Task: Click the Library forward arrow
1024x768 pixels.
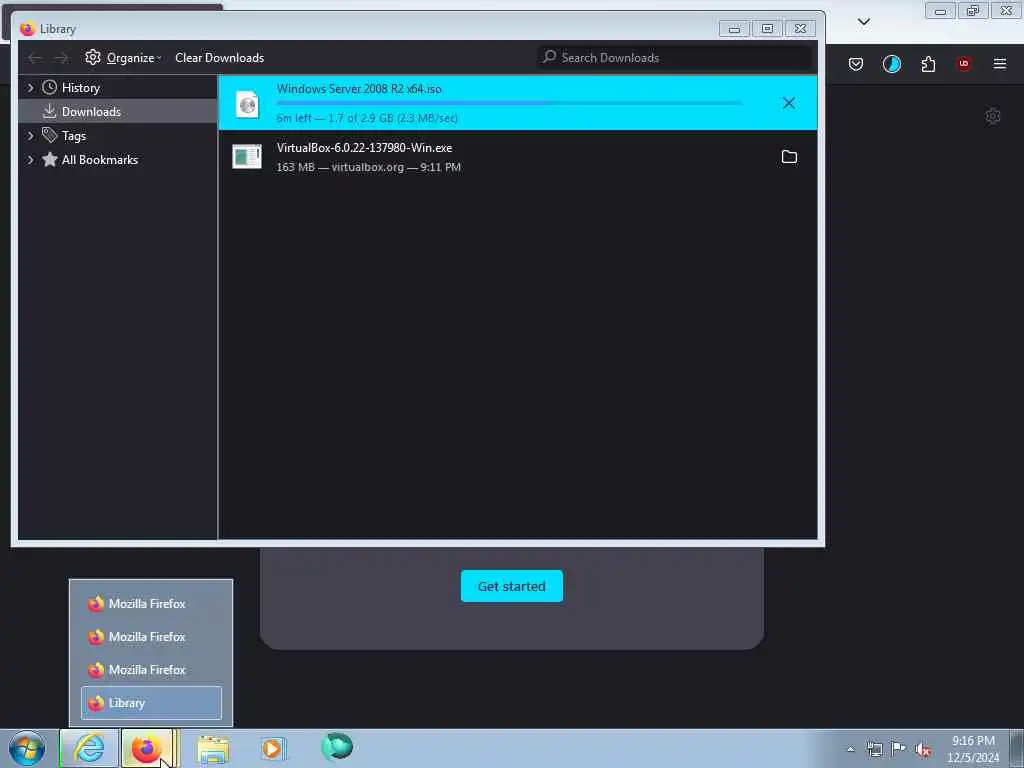Action: [61, 58]
